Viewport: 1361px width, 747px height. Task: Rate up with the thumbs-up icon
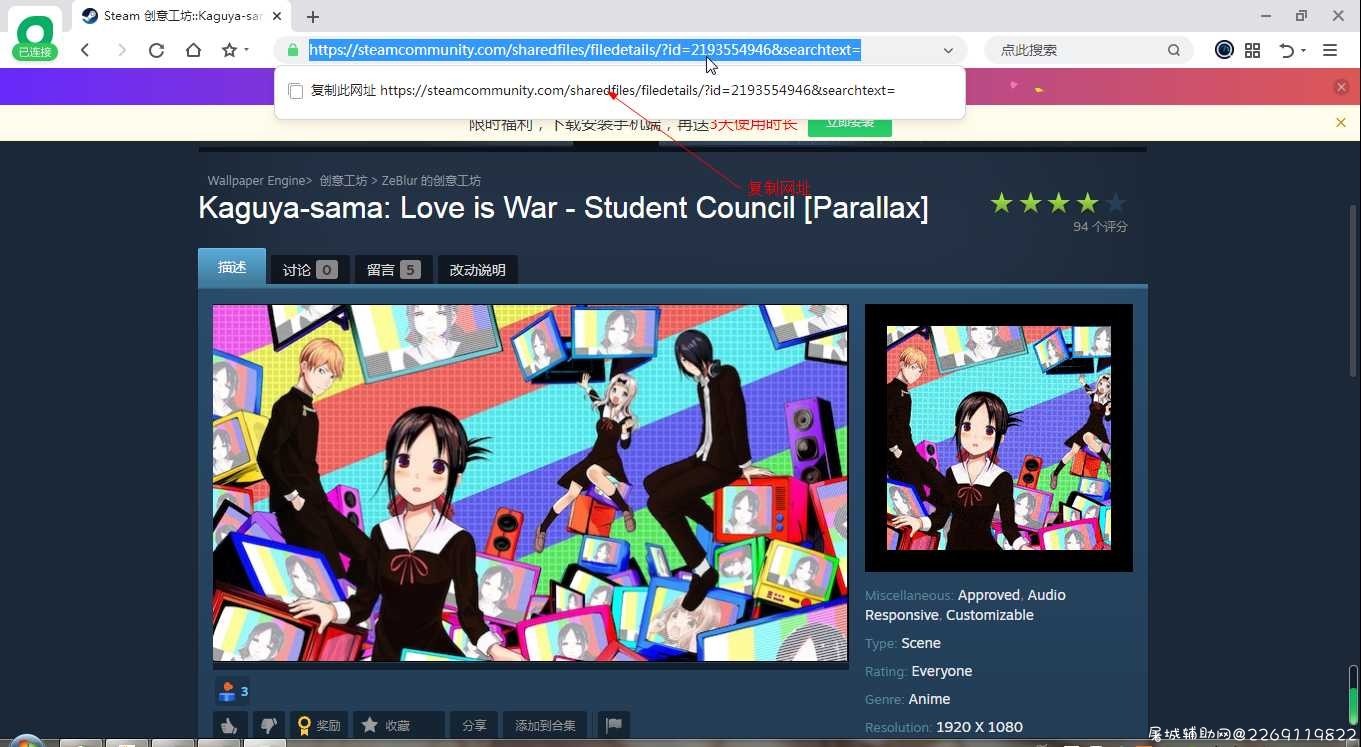coord(229,725)
